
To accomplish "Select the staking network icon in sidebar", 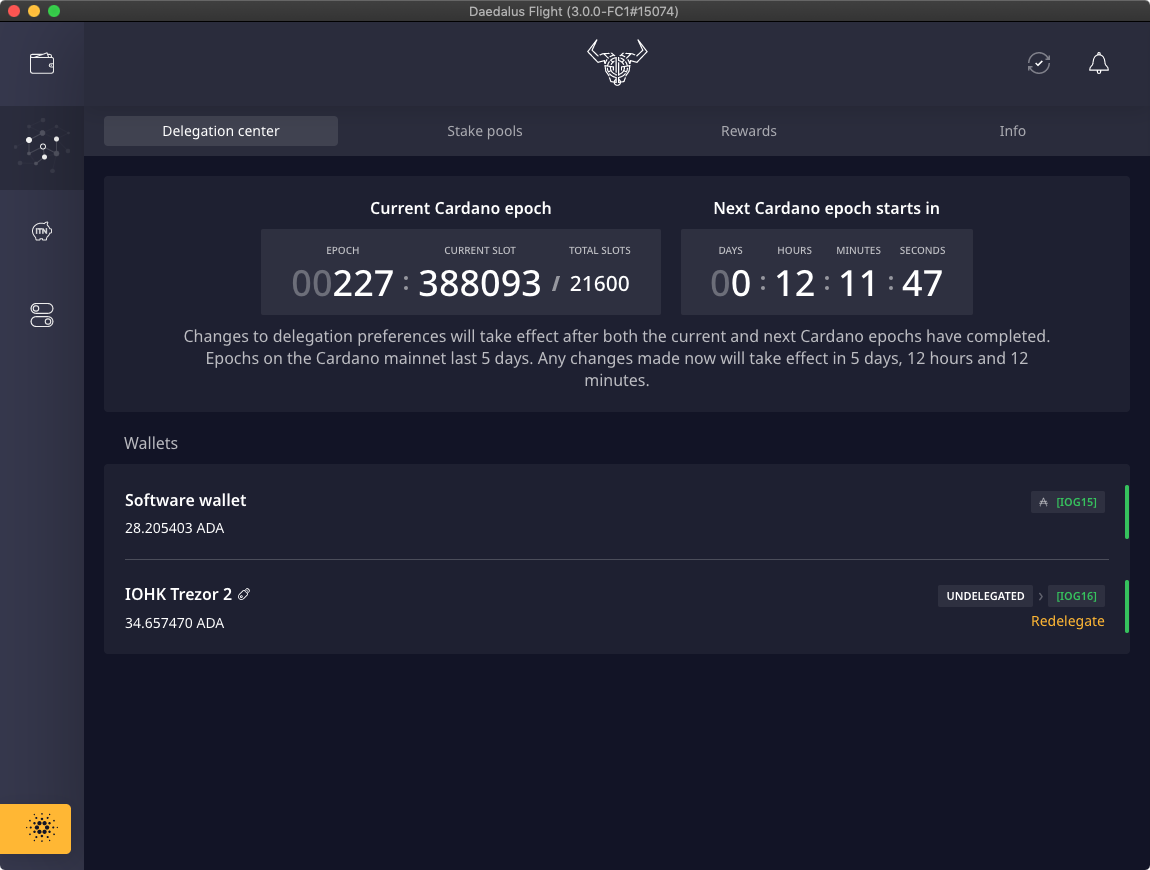I will tap(42, 147).
